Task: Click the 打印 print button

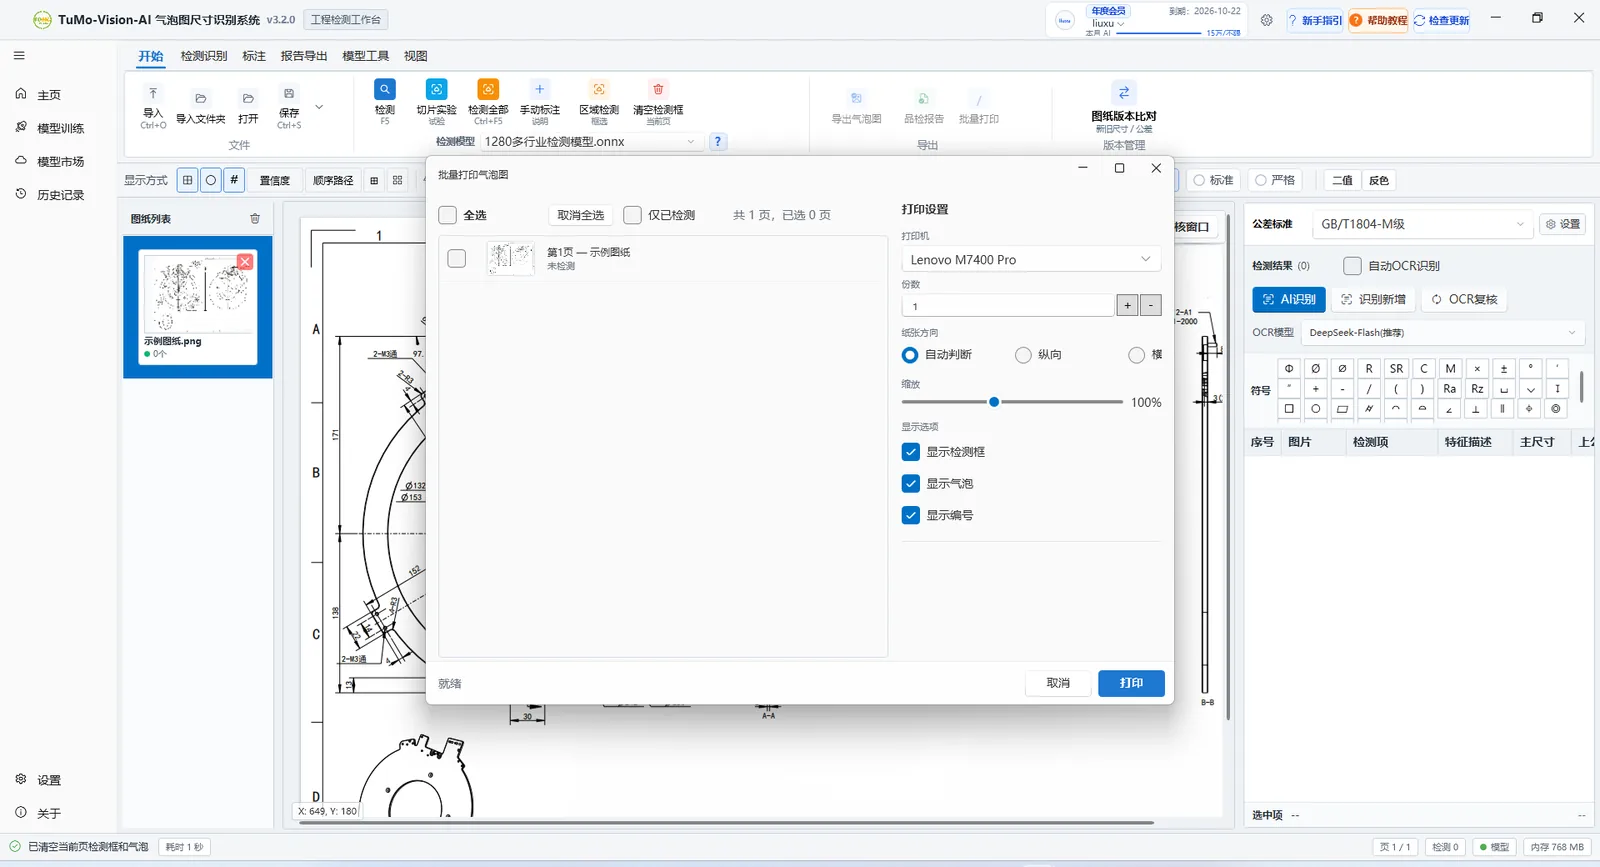Action: pyautogui.click(x=1131, y=683)
